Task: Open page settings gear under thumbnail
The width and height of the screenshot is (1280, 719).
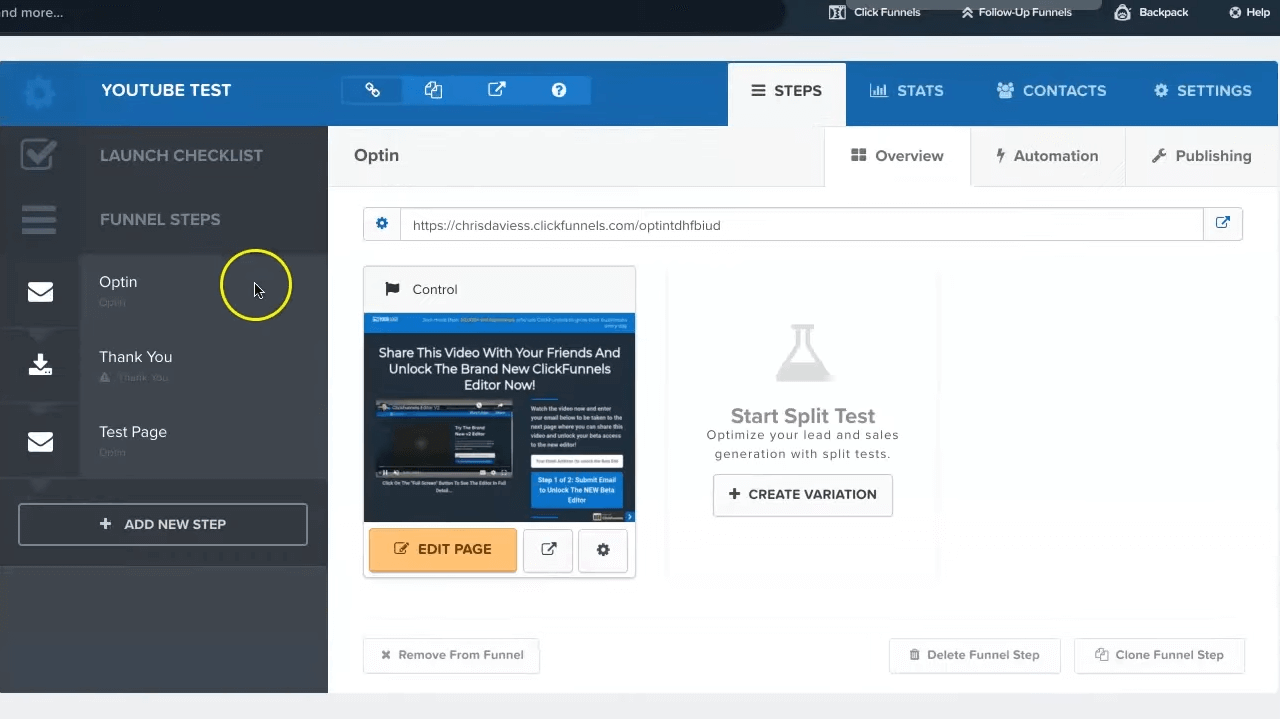Action: point(602,549)
